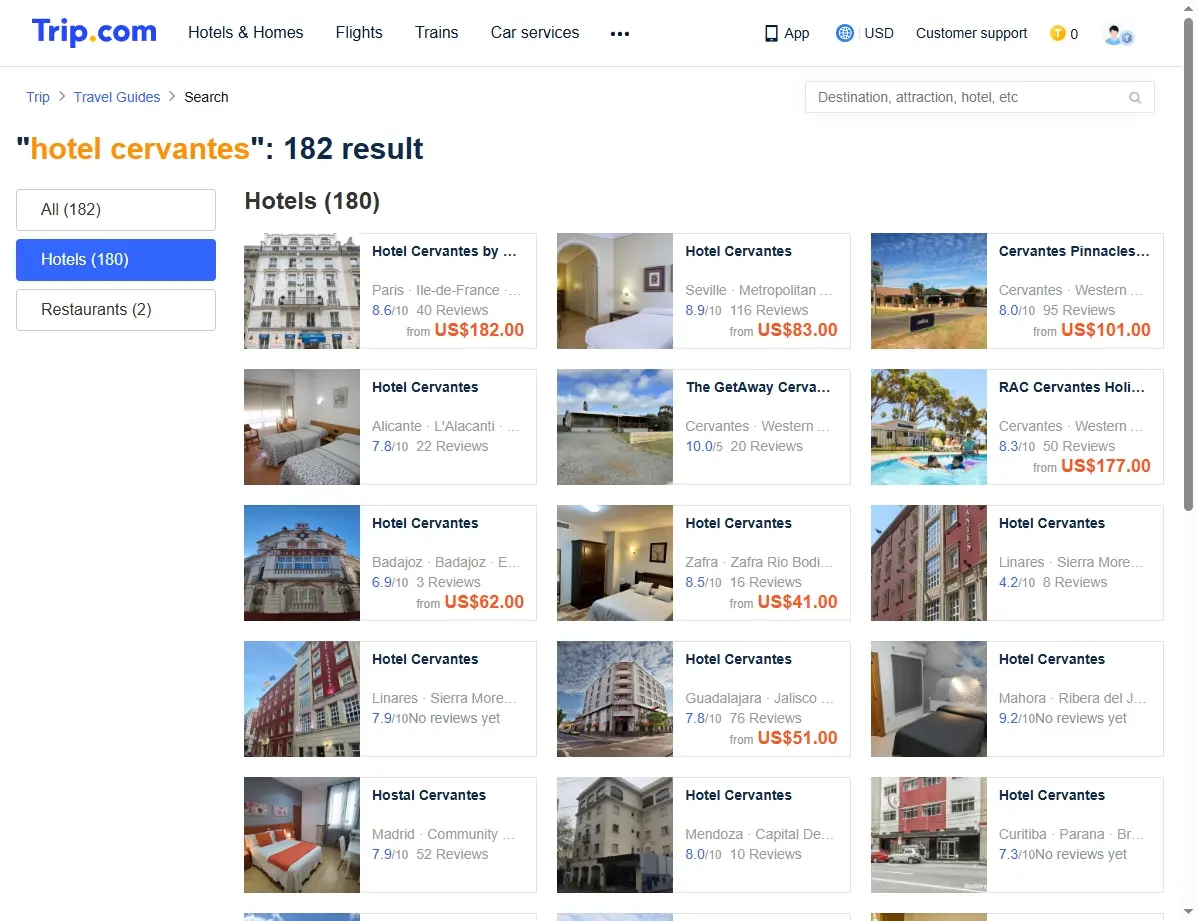Viewport: 1196px width, 921px height.
Task: Click the globe language icon
Action: click(844, 33)
